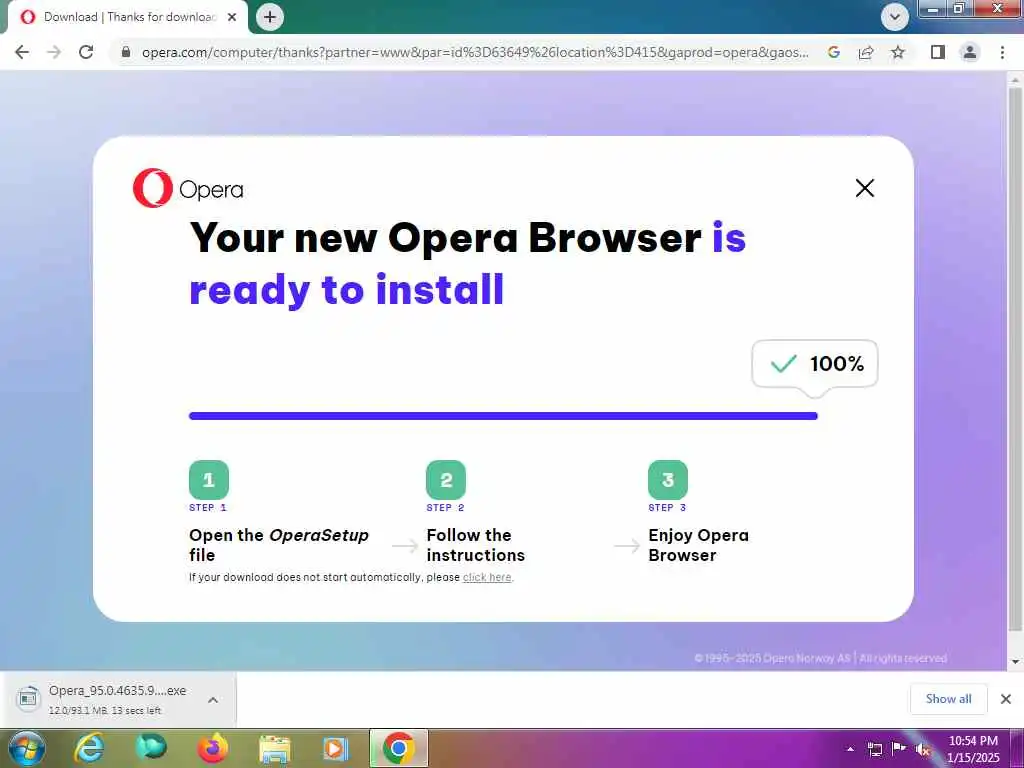Screen dimensions: 1024x768
Task: Click the Opera logo on the card
Action: pos(188,189)
